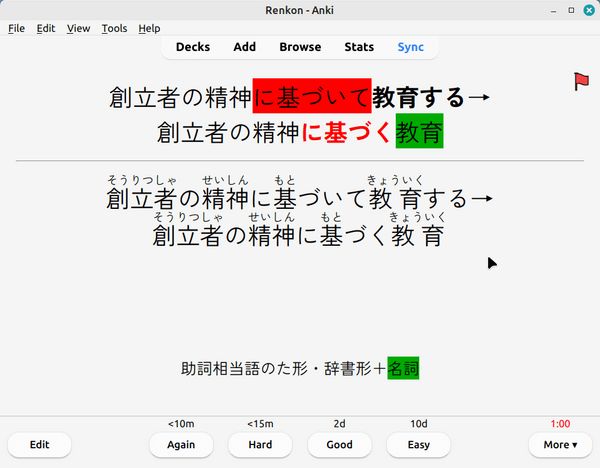The width and height of the screenshot is (600, 468).
Task: Go to Decks screen
Action: (x=193, y=47)
